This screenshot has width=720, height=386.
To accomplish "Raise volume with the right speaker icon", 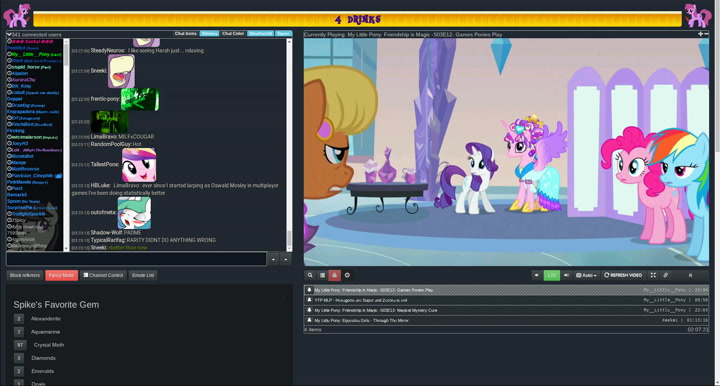I will click(566, 275).
